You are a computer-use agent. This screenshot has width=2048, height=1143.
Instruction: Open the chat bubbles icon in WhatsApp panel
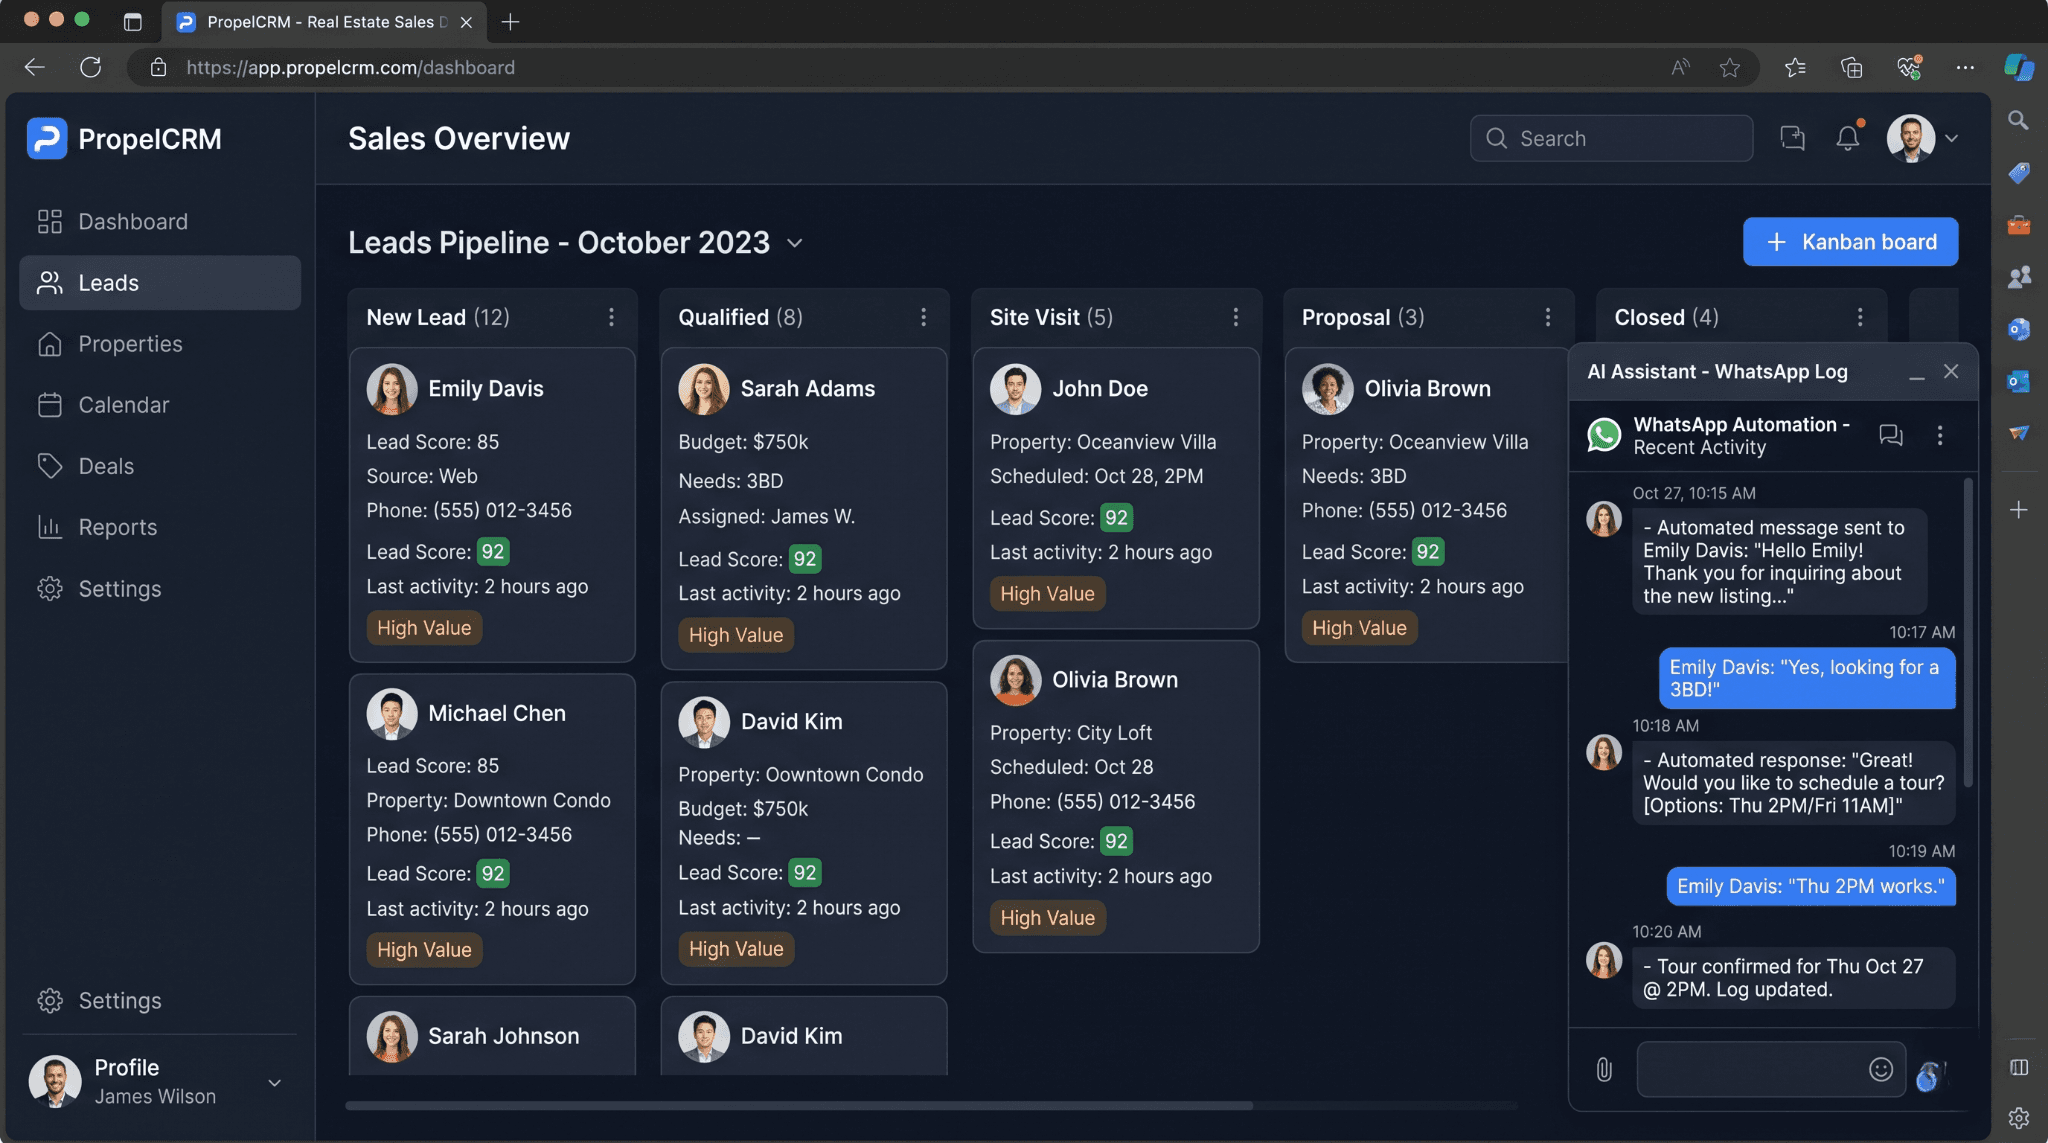pyautogui.click(x=1890, y=435)
